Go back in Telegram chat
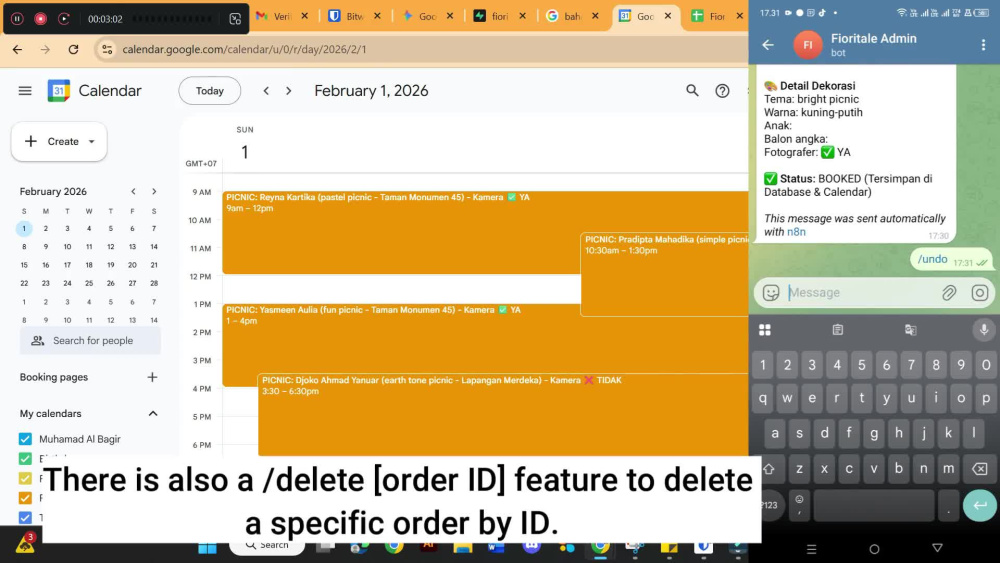 point(768,45)
